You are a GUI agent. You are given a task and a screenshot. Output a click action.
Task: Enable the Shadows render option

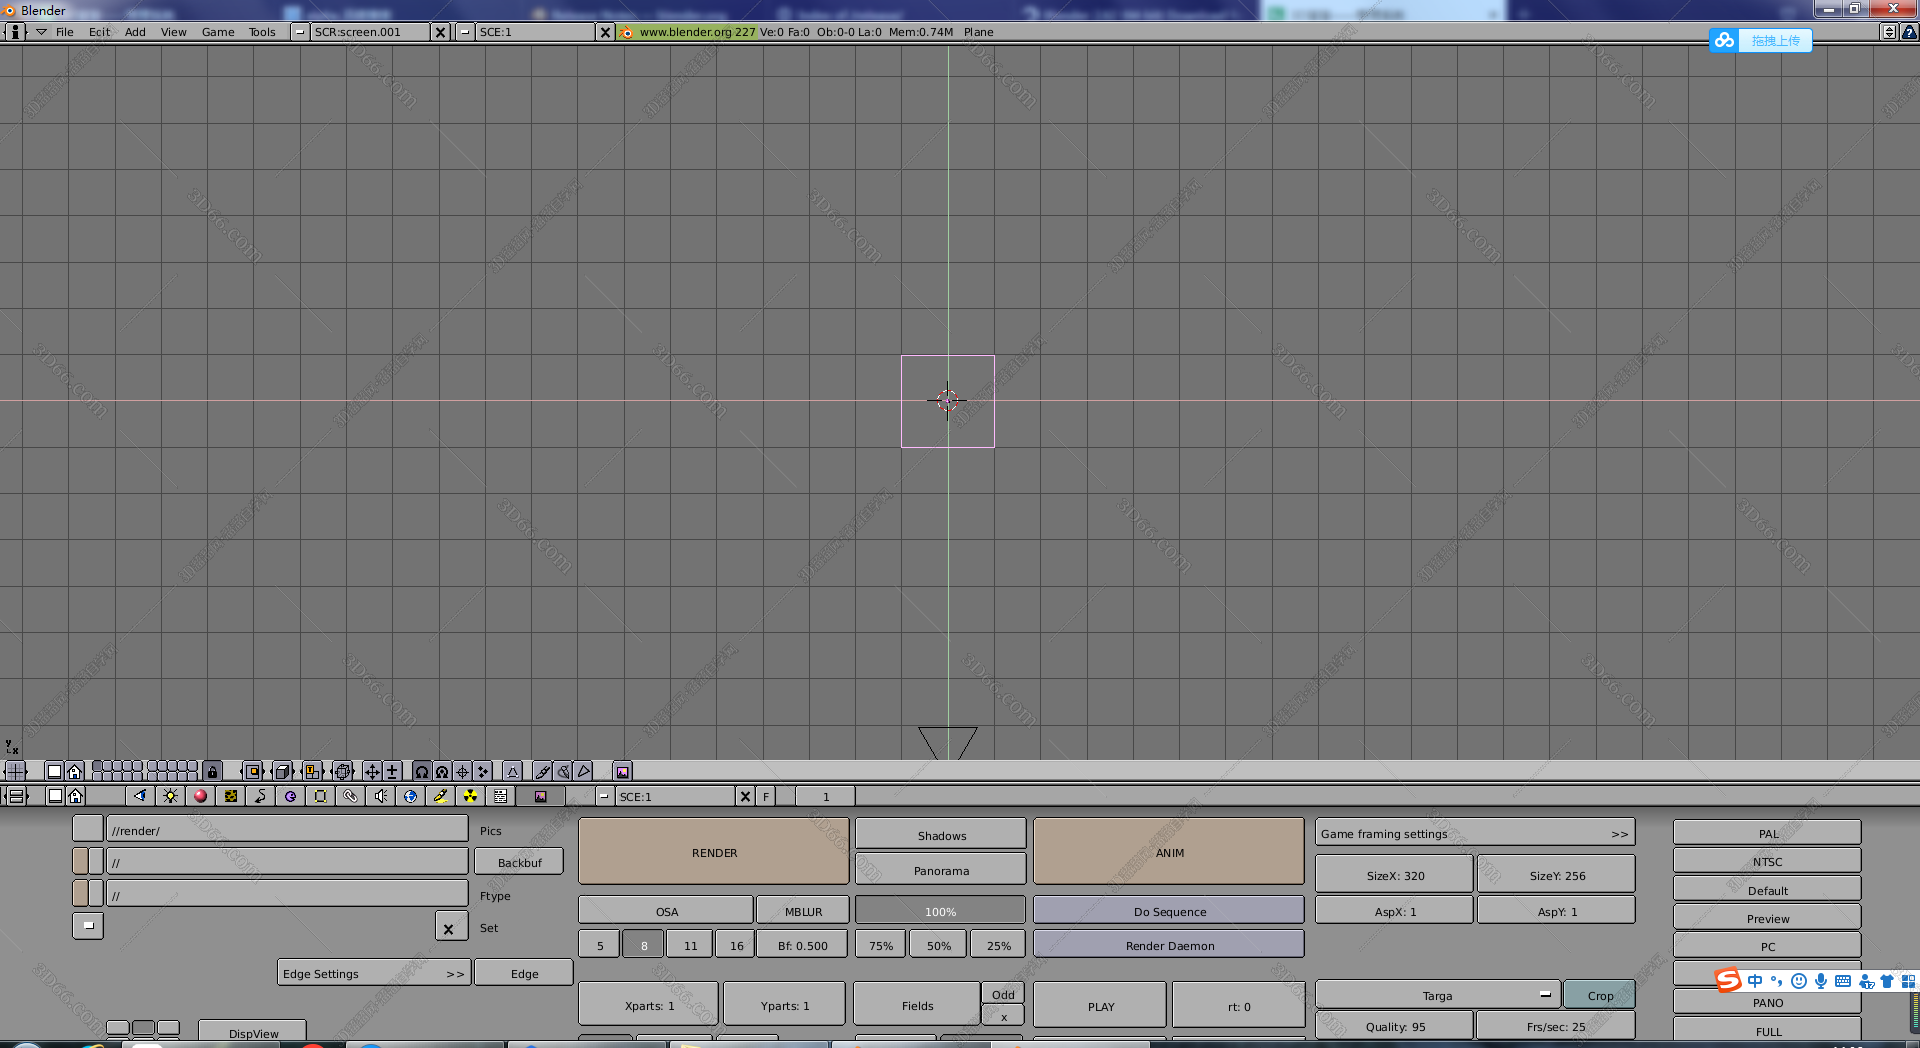pyautogui.click(x=939, y=834)
